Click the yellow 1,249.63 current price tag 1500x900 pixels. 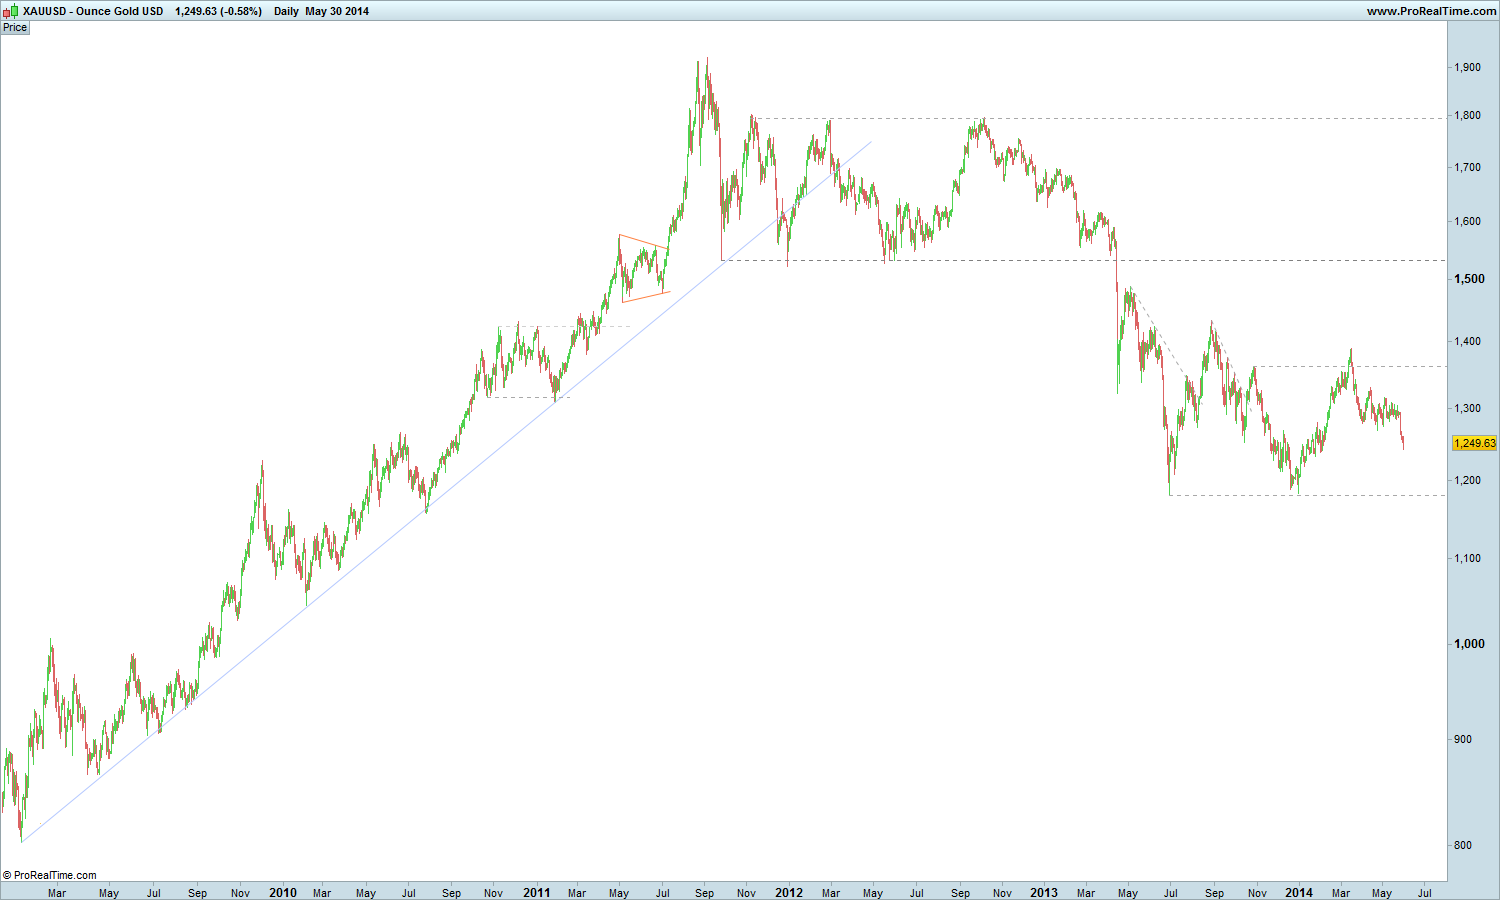click(x=1475, y=442)
